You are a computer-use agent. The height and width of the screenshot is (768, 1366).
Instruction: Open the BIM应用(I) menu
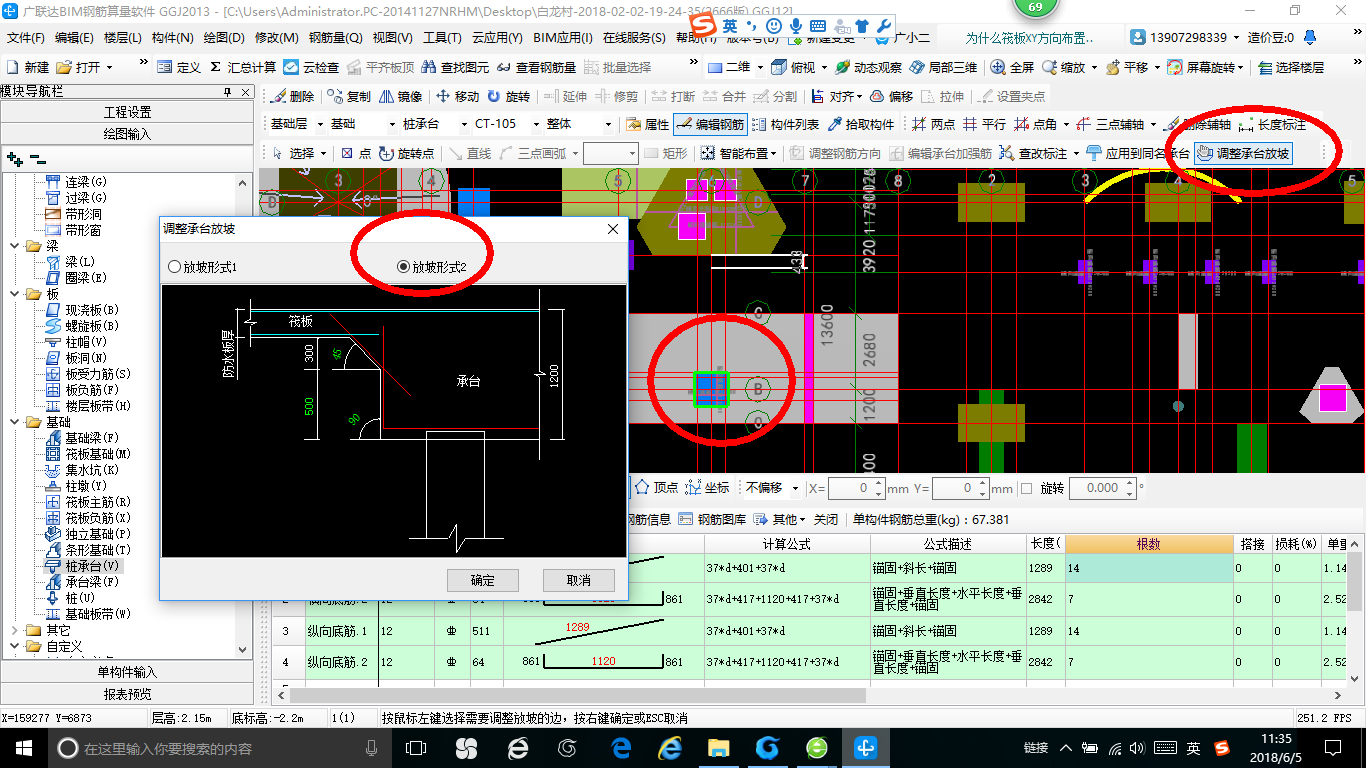click(x=563, y=38)
